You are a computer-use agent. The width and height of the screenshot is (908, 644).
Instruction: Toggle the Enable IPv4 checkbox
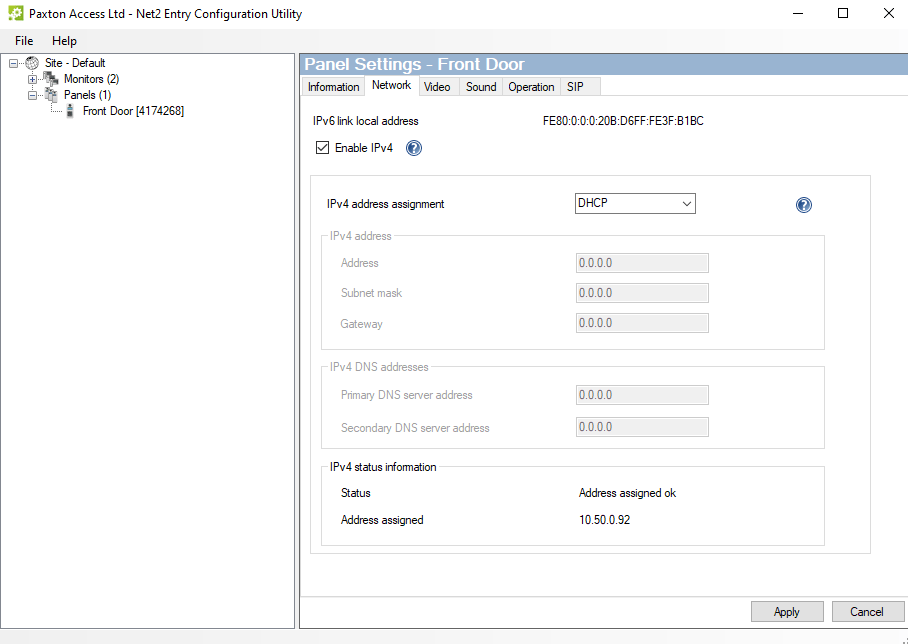(323, 148)
